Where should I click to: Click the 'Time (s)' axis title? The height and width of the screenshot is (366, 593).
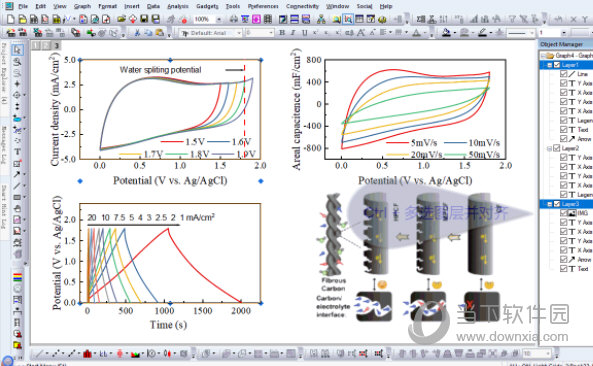click(168, 325)
